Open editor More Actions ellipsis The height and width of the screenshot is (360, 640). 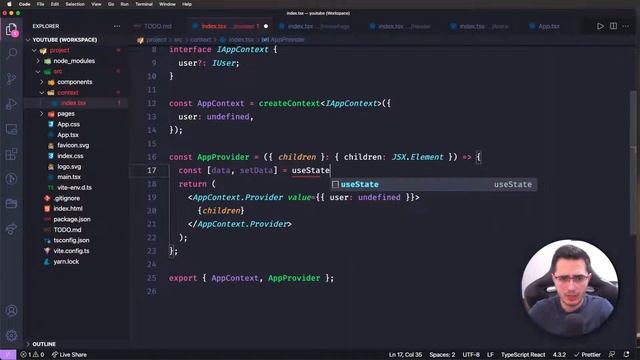pyautogui.click(x=626, y=26)
